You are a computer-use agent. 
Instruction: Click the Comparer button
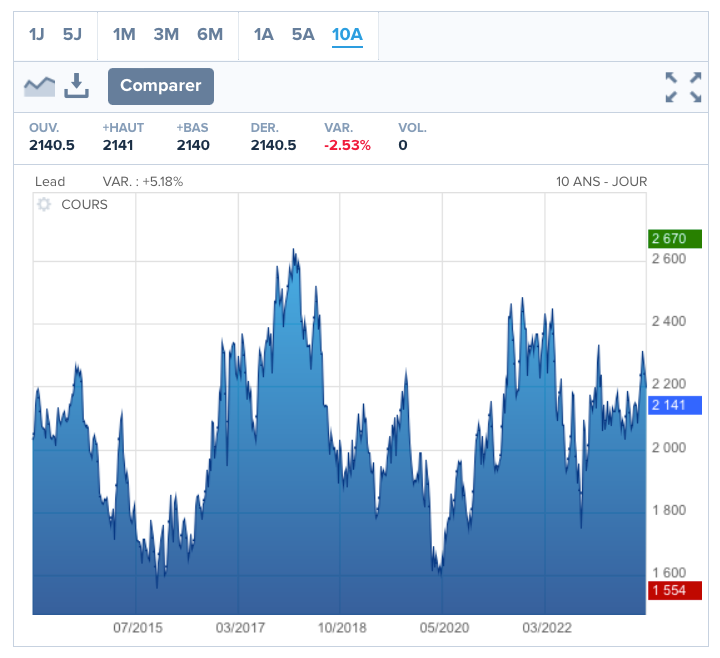point(161,86)
